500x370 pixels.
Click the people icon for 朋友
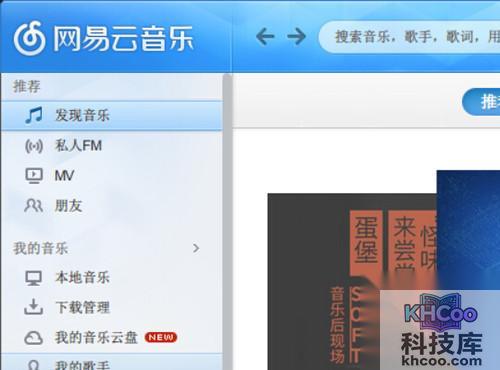[33, 205]
